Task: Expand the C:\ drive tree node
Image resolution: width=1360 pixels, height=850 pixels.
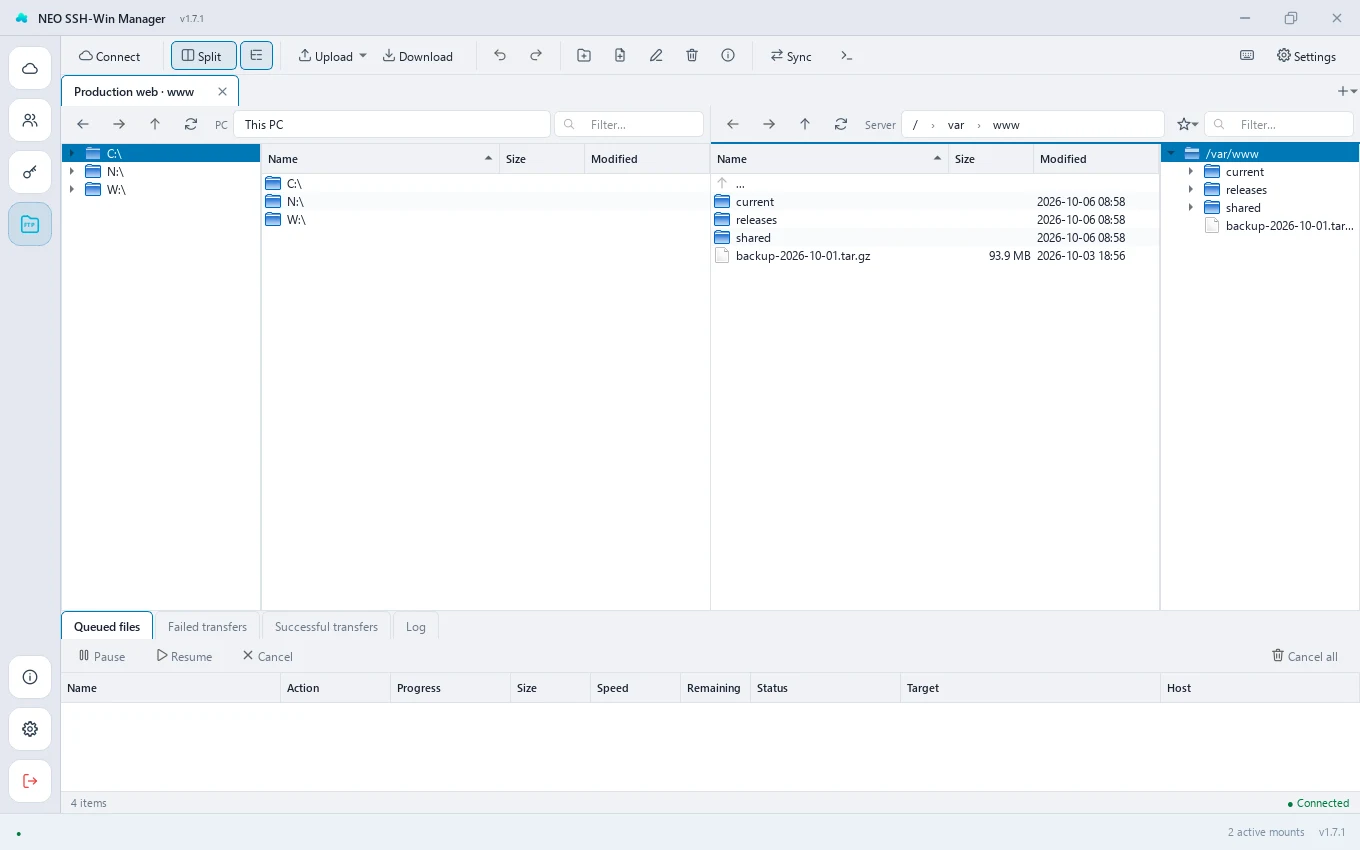Action: click(x=72, y=154)
